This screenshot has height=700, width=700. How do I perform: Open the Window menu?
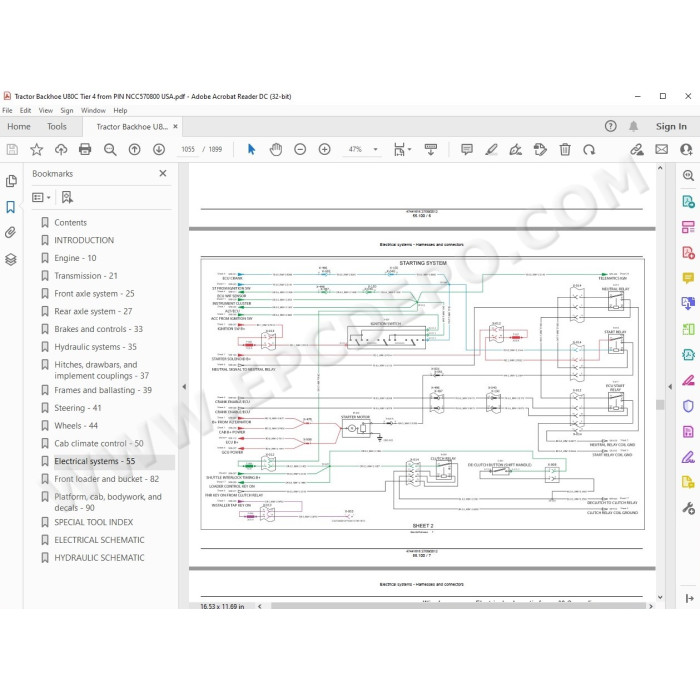(x=93, y=110)
